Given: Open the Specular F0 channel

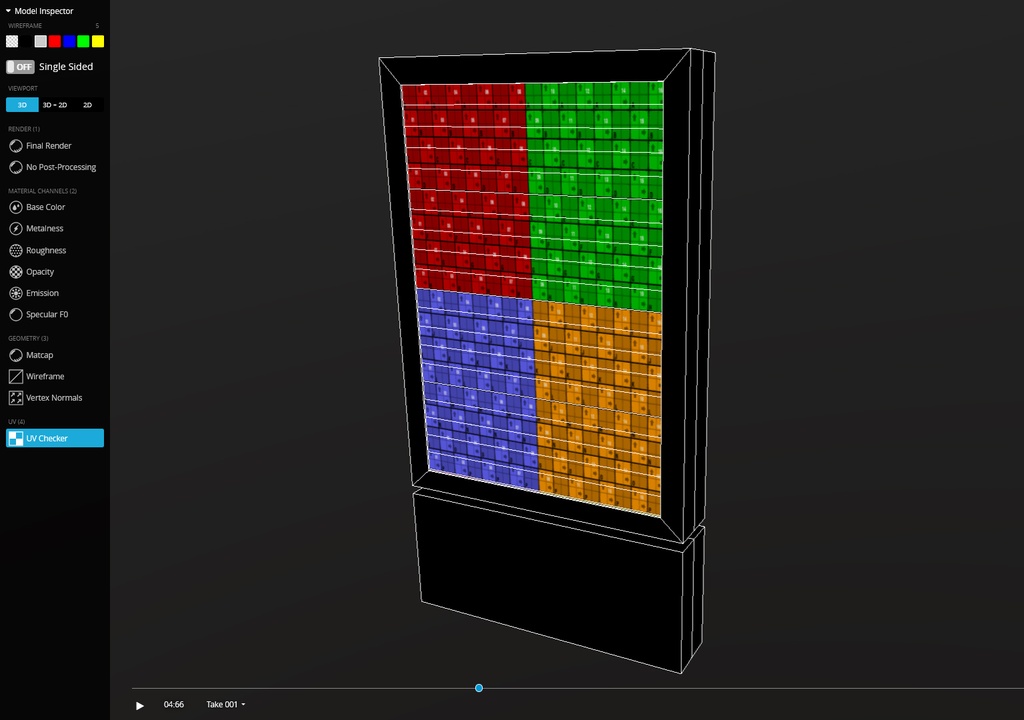Looking at the screenshot, I should pos(16,315).
